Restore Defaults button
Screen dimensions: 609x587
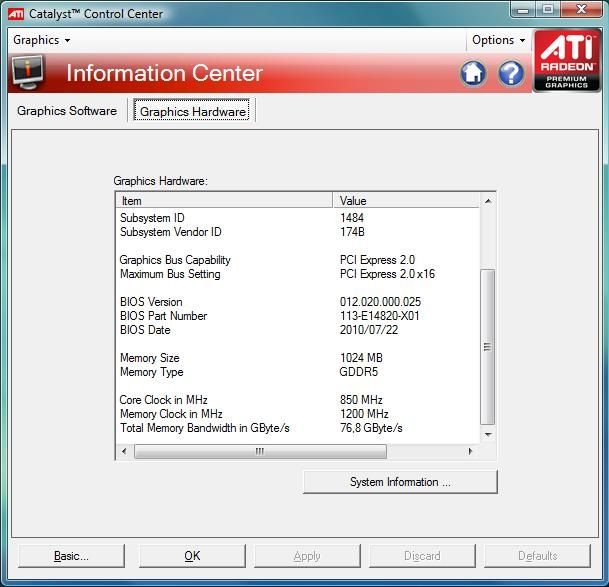538,556
